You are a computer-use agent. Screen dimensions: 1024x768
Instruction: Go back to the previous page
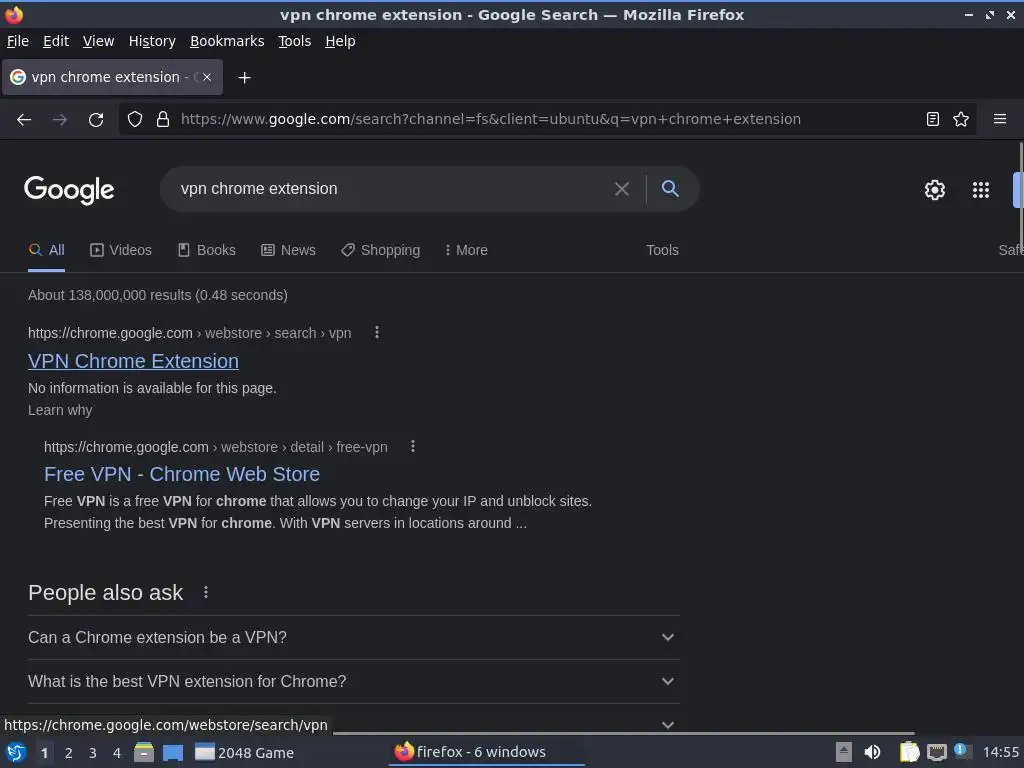click(24, 120)
